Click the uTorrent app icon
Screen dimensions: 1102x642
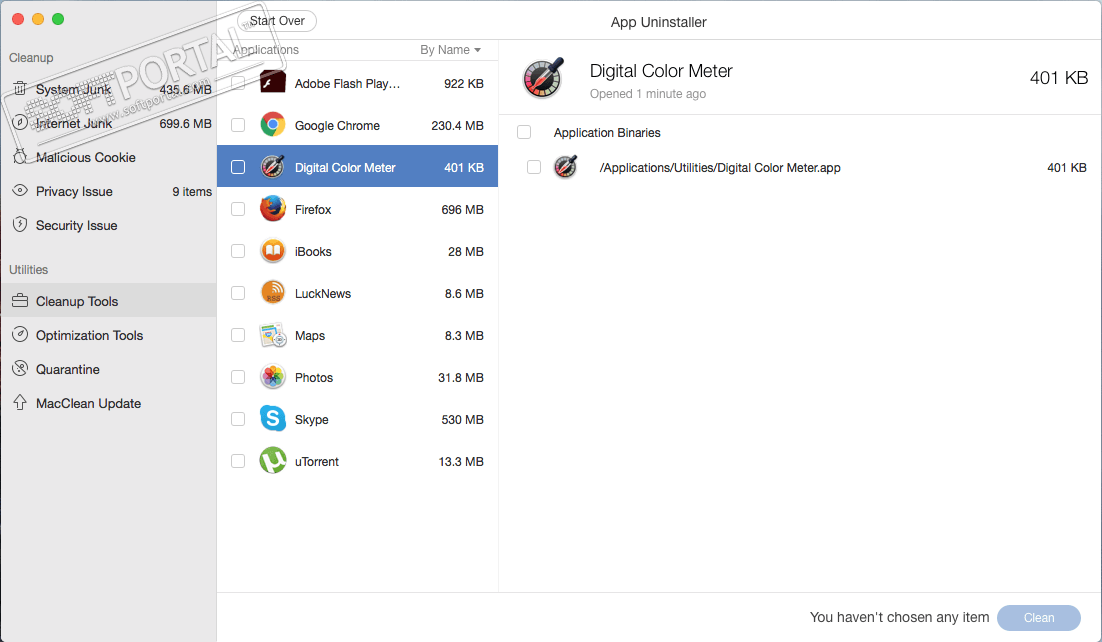[273, 461]
